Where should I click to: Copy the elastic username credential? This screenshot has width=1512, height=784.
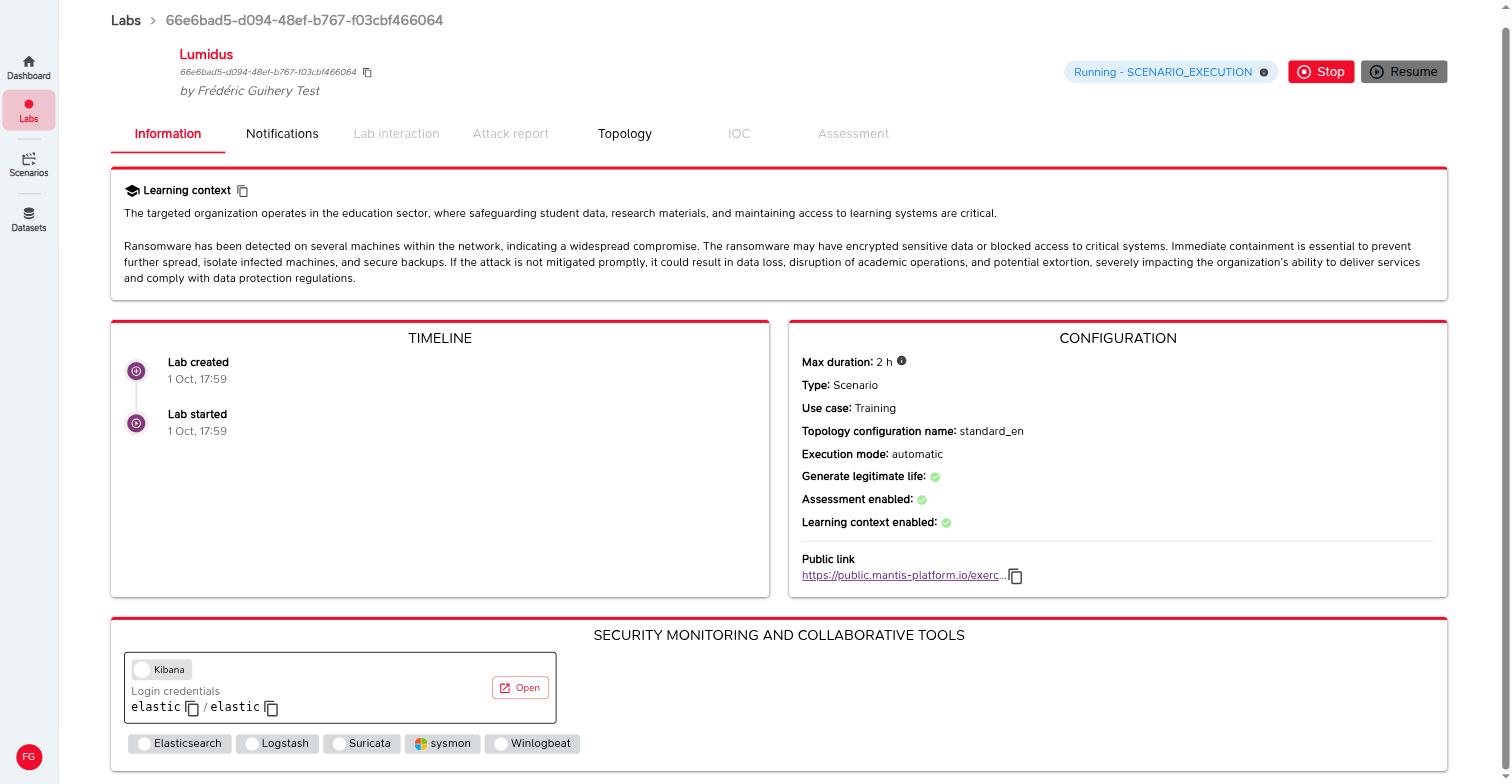pos(192,708)
